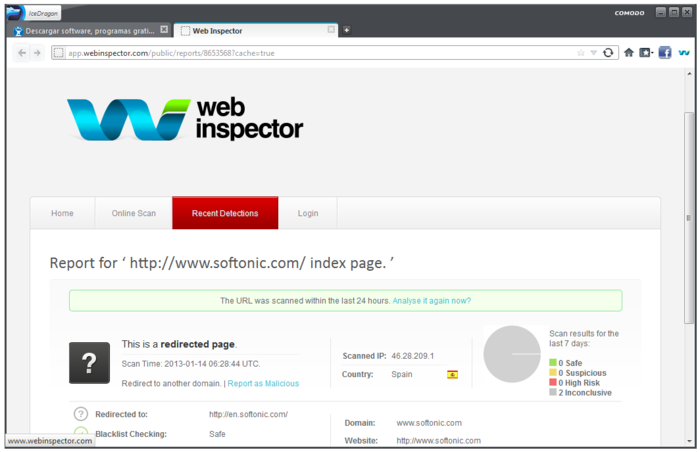This screenshot has width=700, height=452.
Task: Bookmark this page with the star icon
Action: tap(580, 53)
